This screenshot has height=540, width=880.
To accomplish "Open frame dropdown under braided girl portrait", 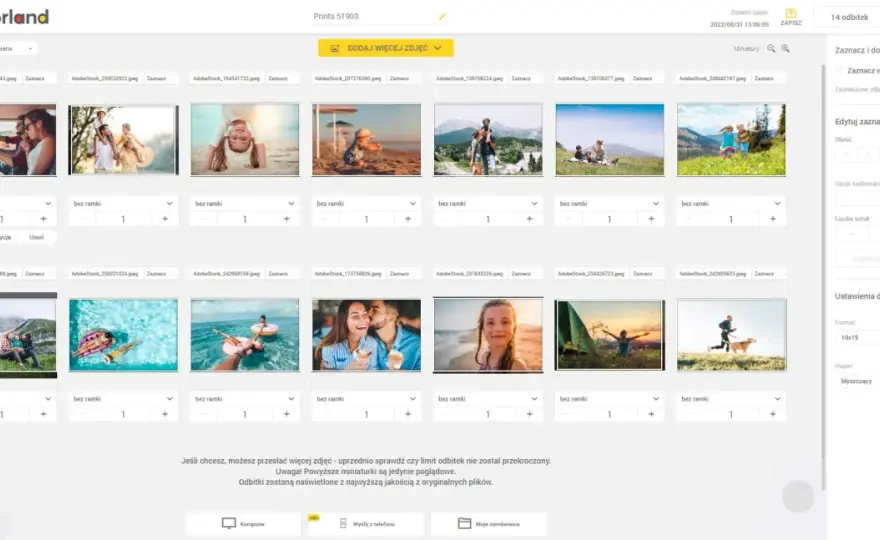I will (x=488, y=399).
